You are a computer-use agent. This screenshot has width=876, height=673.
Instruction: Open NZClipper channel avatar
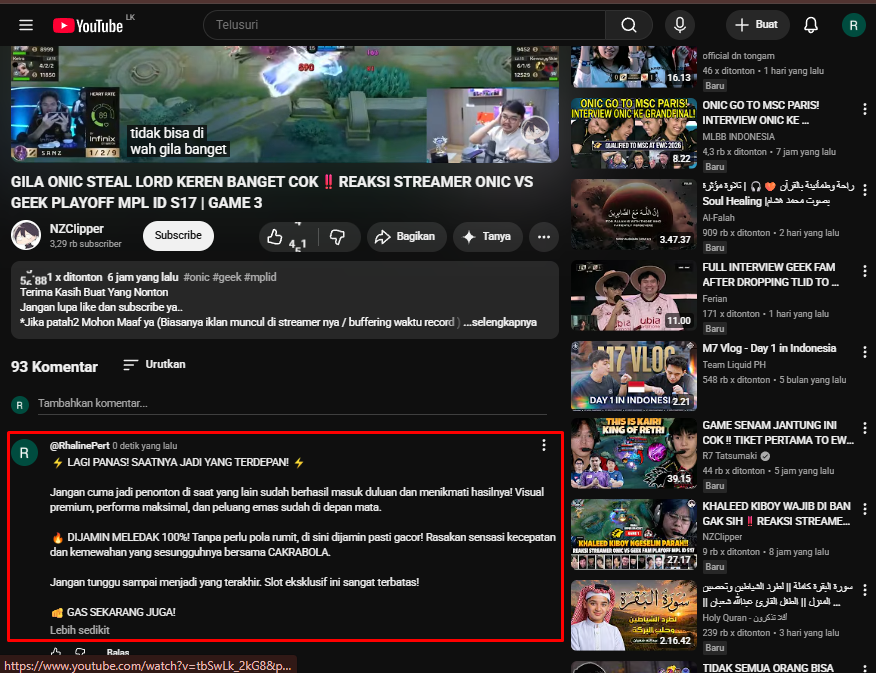[26, 235]
